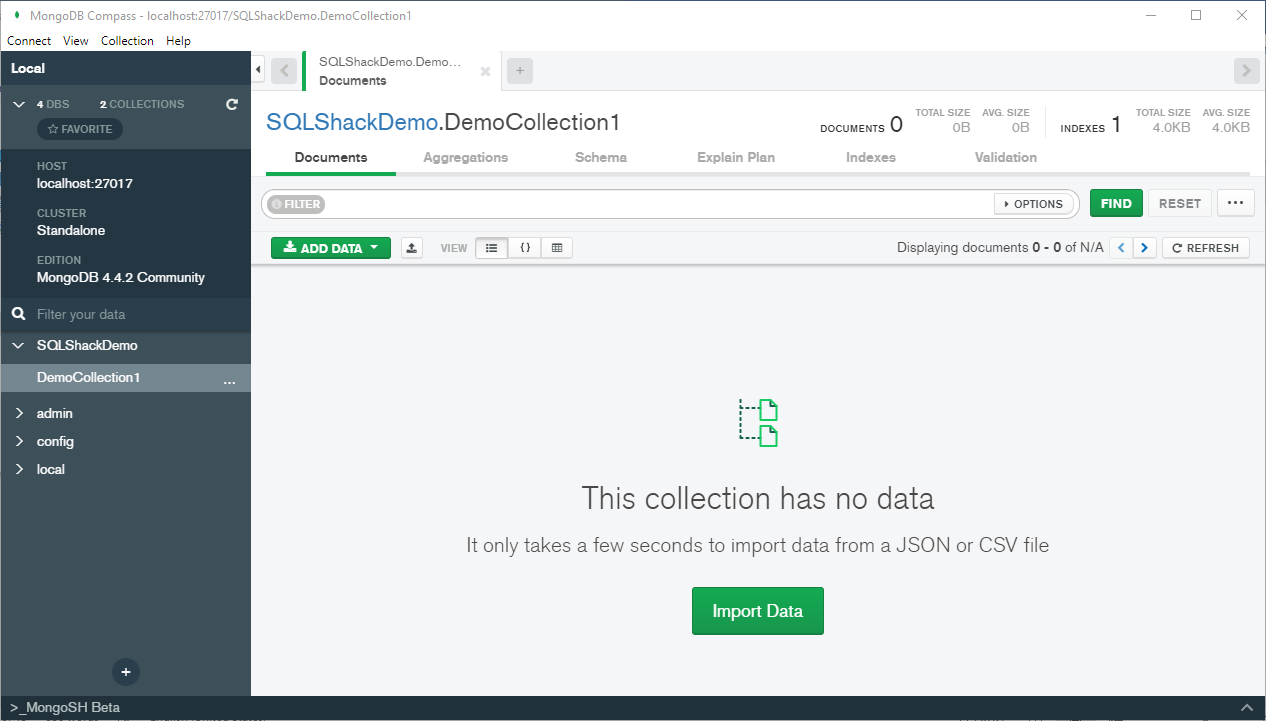
Task: Open the Collection menu
Action: pyautogui.click(x=127, y=41)
